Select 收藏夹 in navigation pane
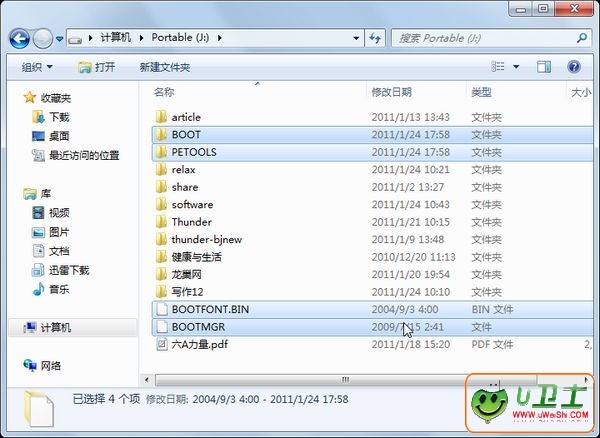 [47, 98]
